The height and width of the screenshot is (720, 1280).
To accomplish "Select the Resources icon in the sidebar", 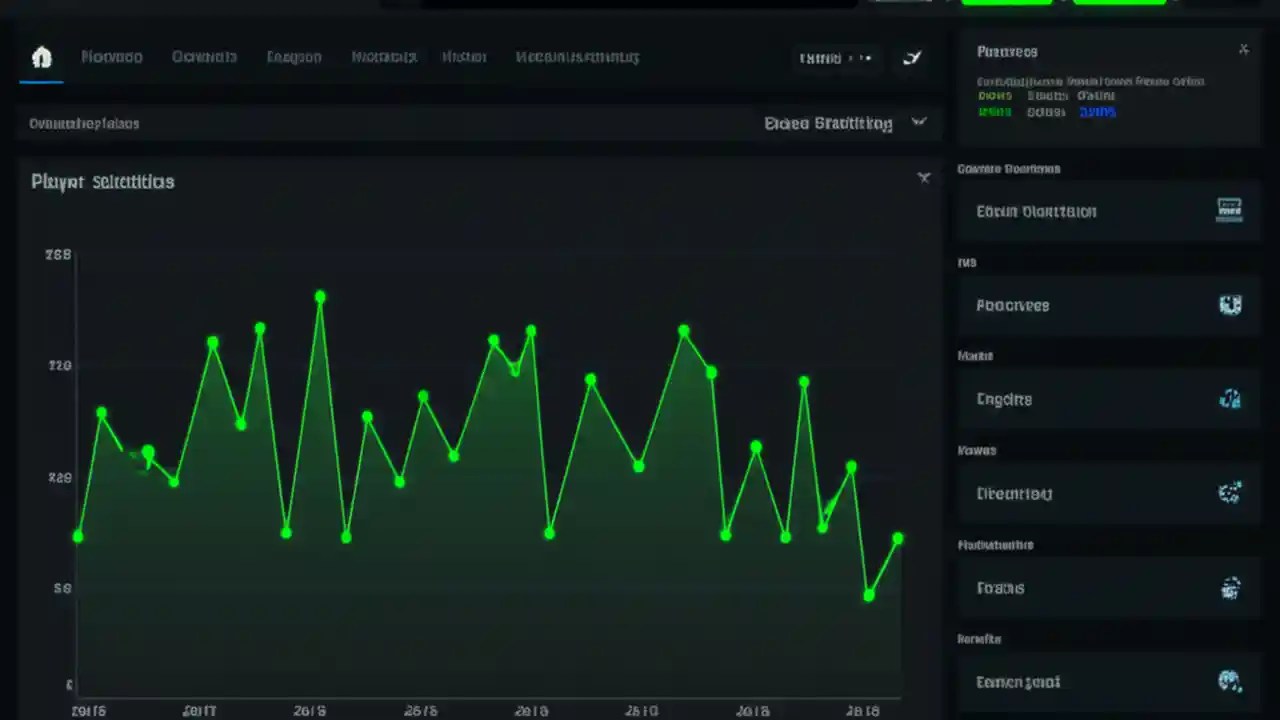I will click(x=1230, y=305).
